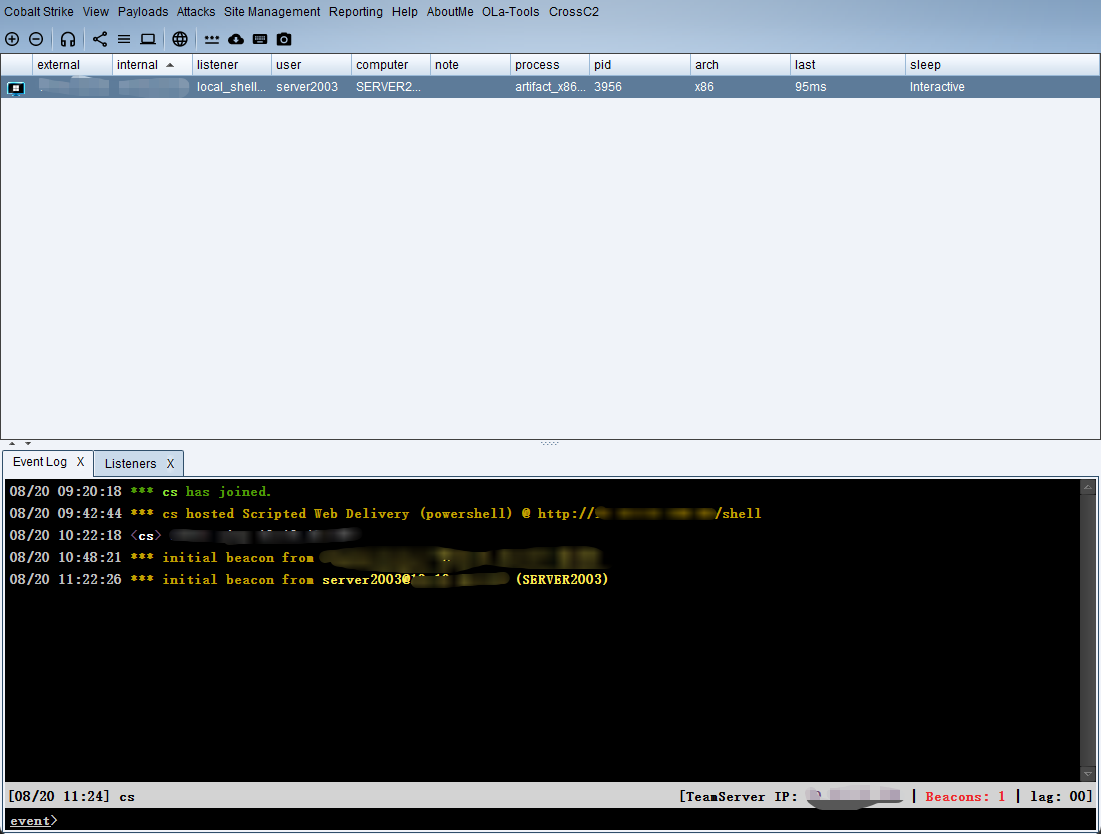Click the split pane divider grip handle

550,444
